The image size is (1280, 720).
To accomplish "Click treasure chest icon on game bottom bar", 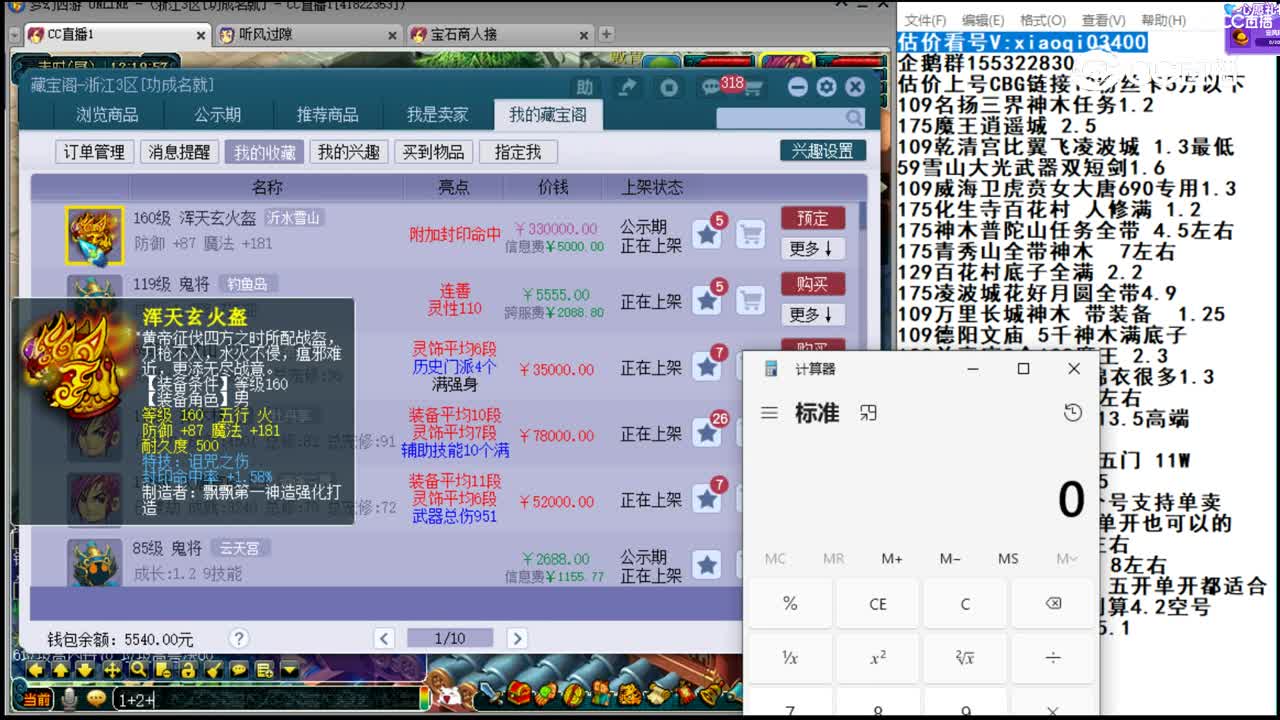I will tap(520, 692).
